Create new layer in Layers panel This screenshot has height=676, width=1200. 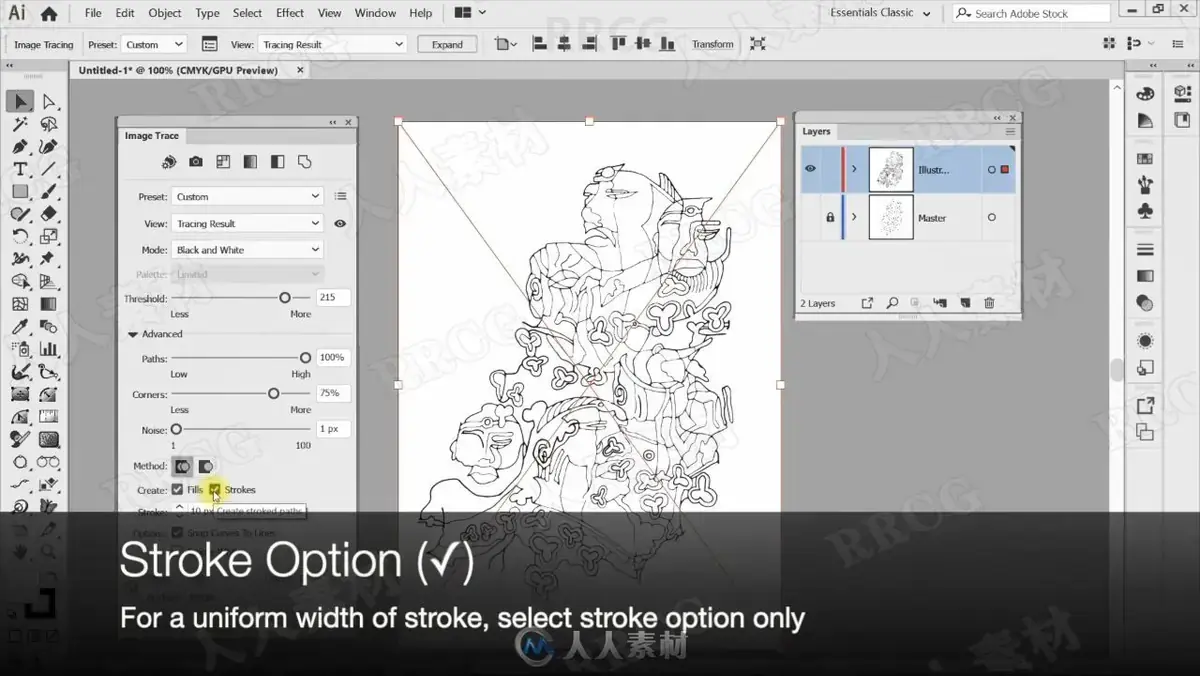pyautogui.click(x=965, y=303)
